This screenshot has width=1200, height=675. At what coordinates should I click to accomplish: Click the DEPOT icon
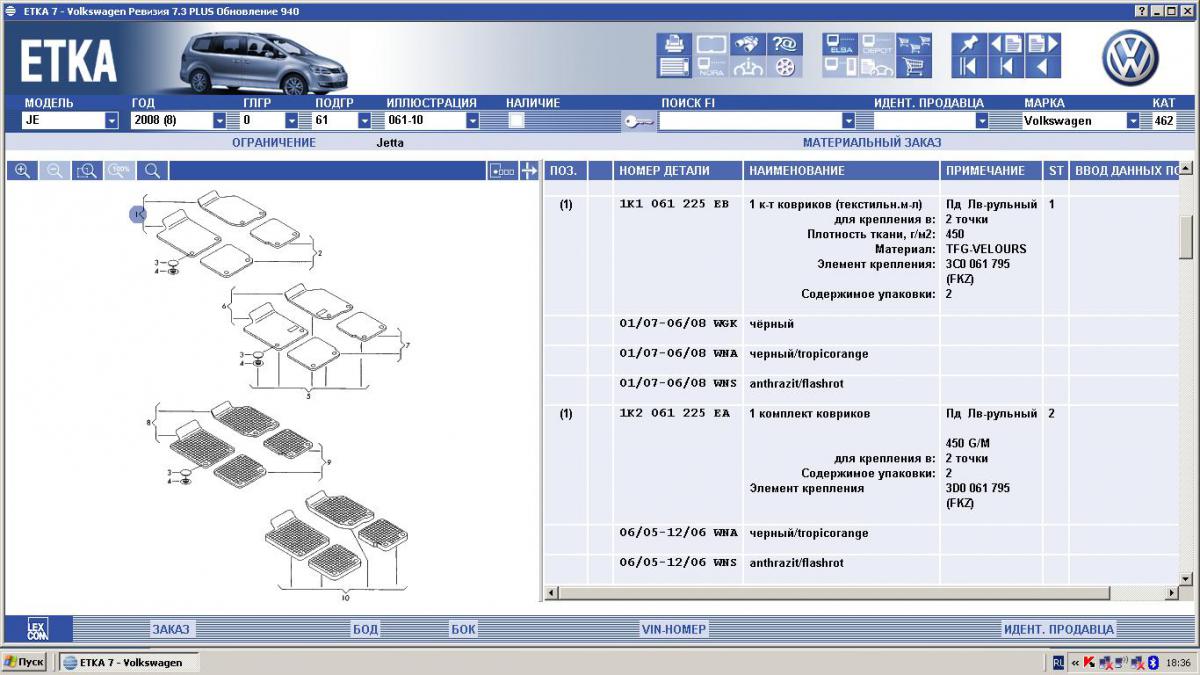coord(877,44)
